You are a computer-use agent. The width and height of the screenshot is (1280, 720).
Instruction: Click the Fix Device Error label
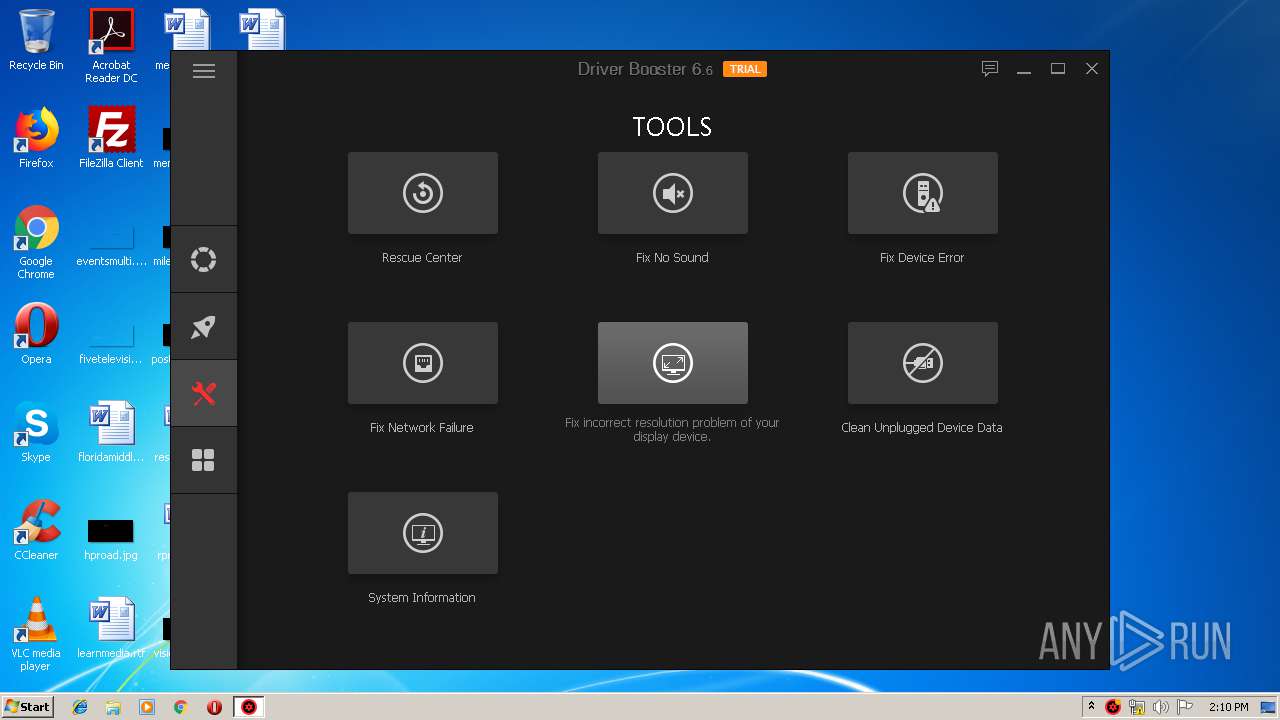(x=922, y=258)
